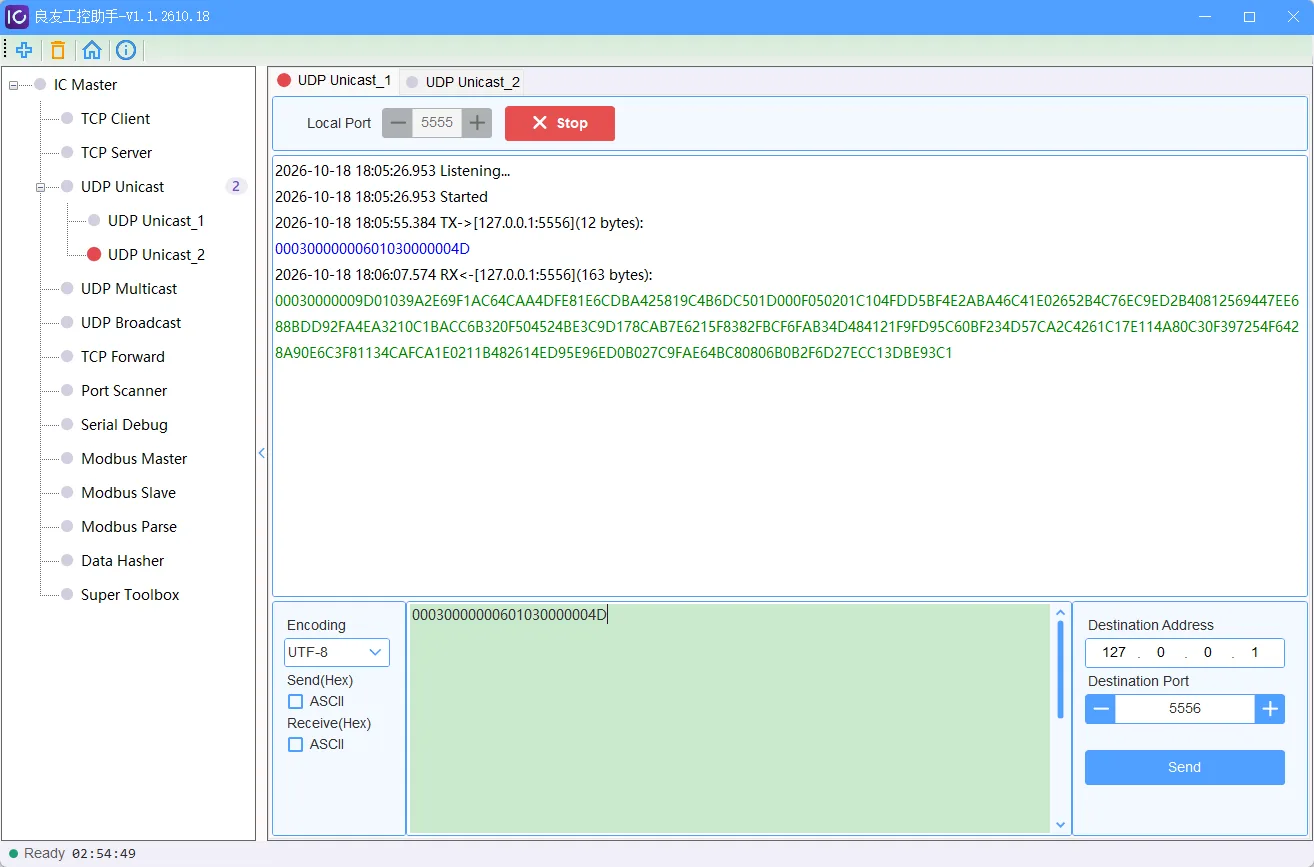Enable the Receive(Hex) ASCII checkbox
The height and width of the screenshot is (867, 1314).
click(x=295, y=744)
